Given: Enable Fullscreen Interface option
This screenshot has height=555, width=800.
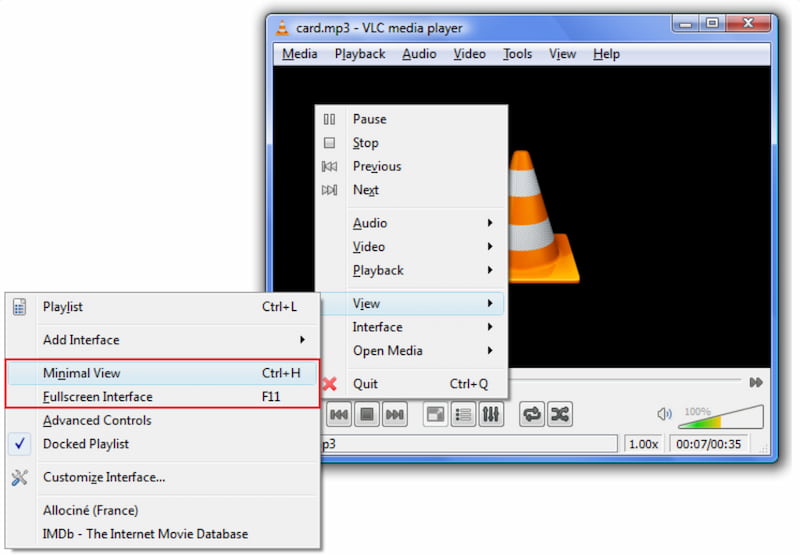Looking at the screenshot, I should [162, 397].
